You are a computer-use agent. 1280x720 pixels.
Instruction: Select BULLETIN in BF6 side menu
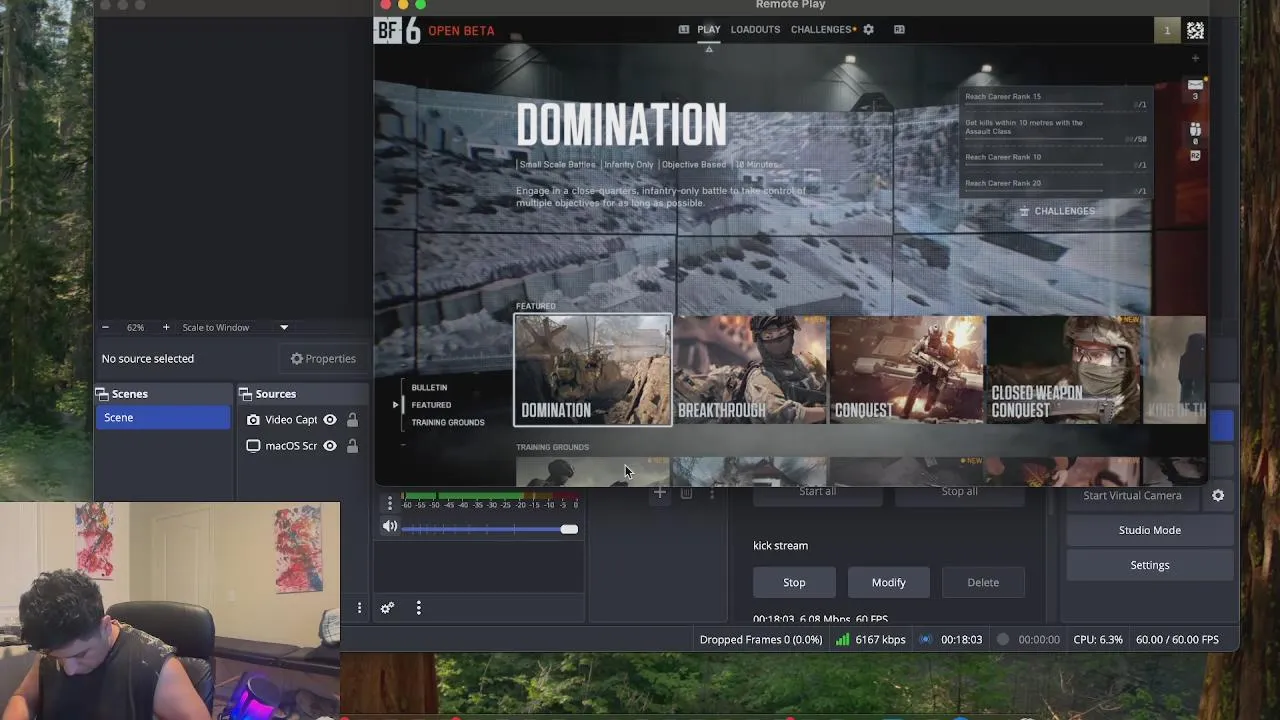tap(429, 388)
